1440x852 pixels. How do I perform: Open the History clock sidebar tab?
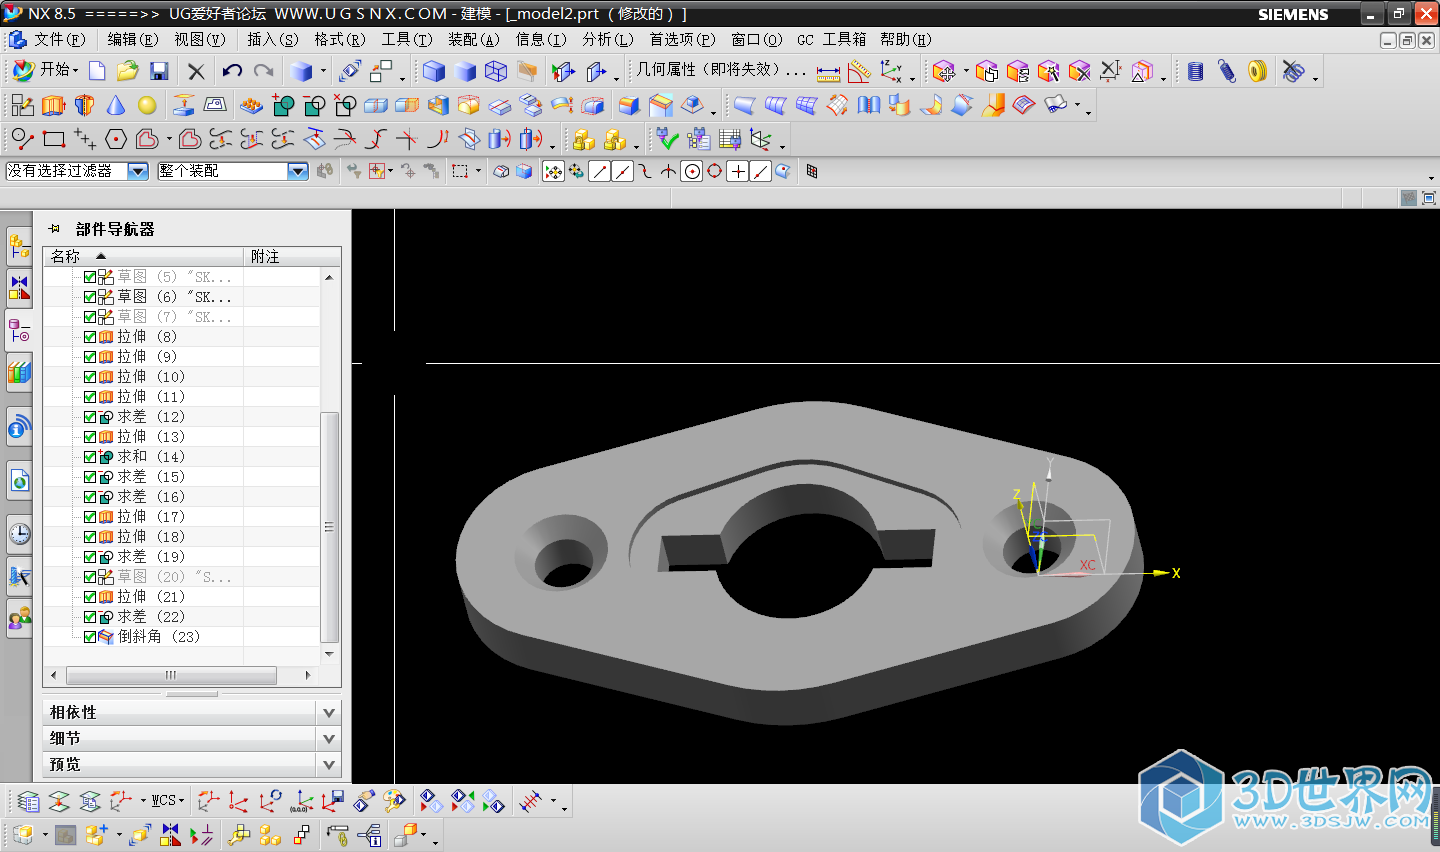click(x=19, y=533)
